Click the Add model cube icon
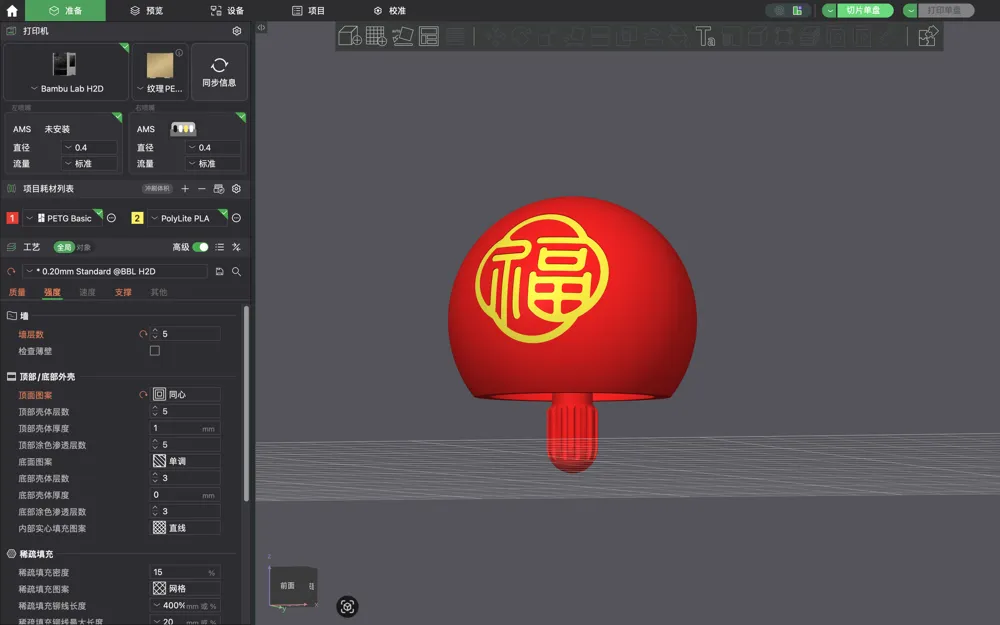The width and height of the screenshot is (1000, 625). click(x=349, y=36)
